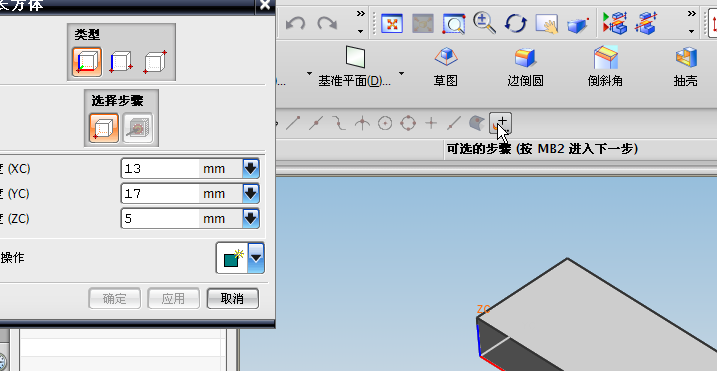Select Two Diagonal Points block type
This screenshot has height=371, width=717.
tap(155, 62)
